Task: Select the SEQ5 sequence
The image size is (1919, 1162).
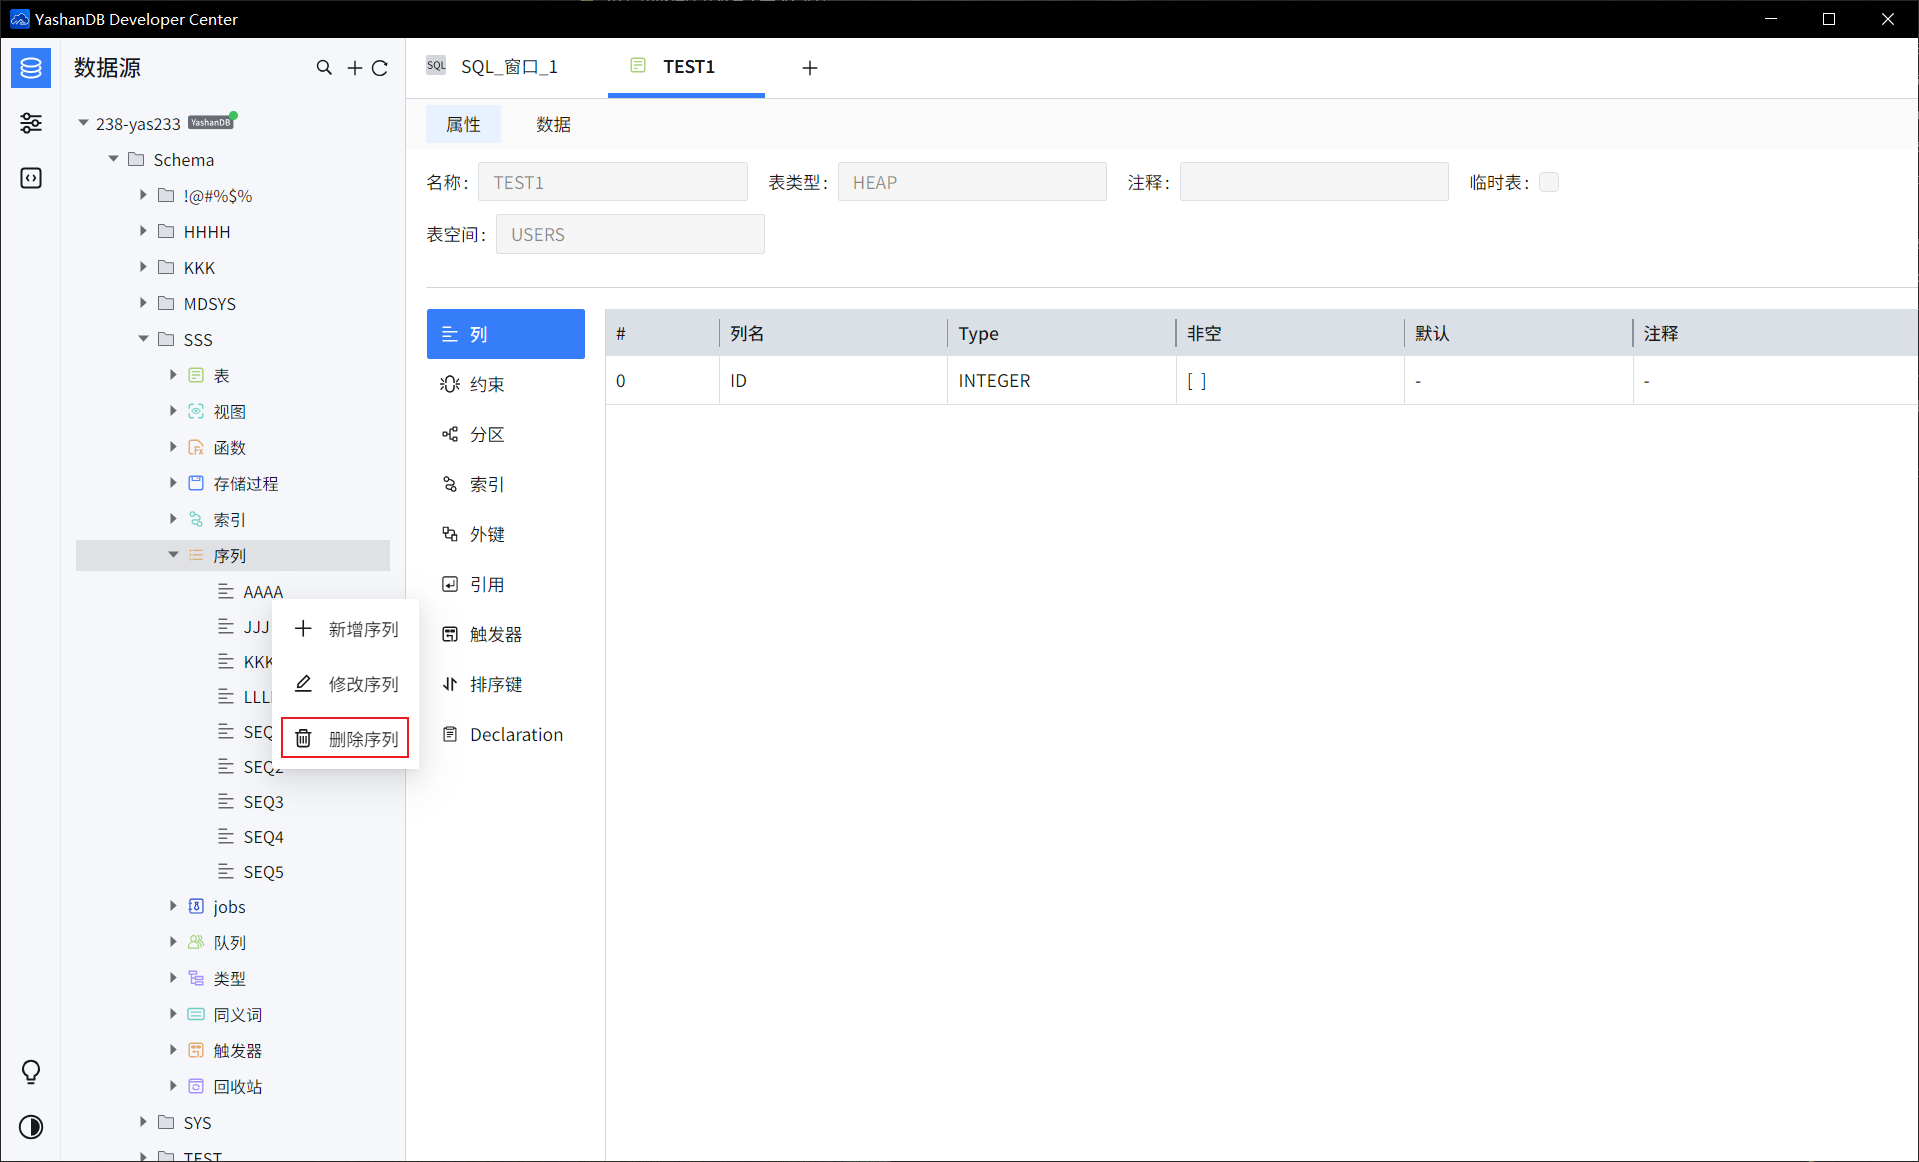Action: tap(263, 871)
